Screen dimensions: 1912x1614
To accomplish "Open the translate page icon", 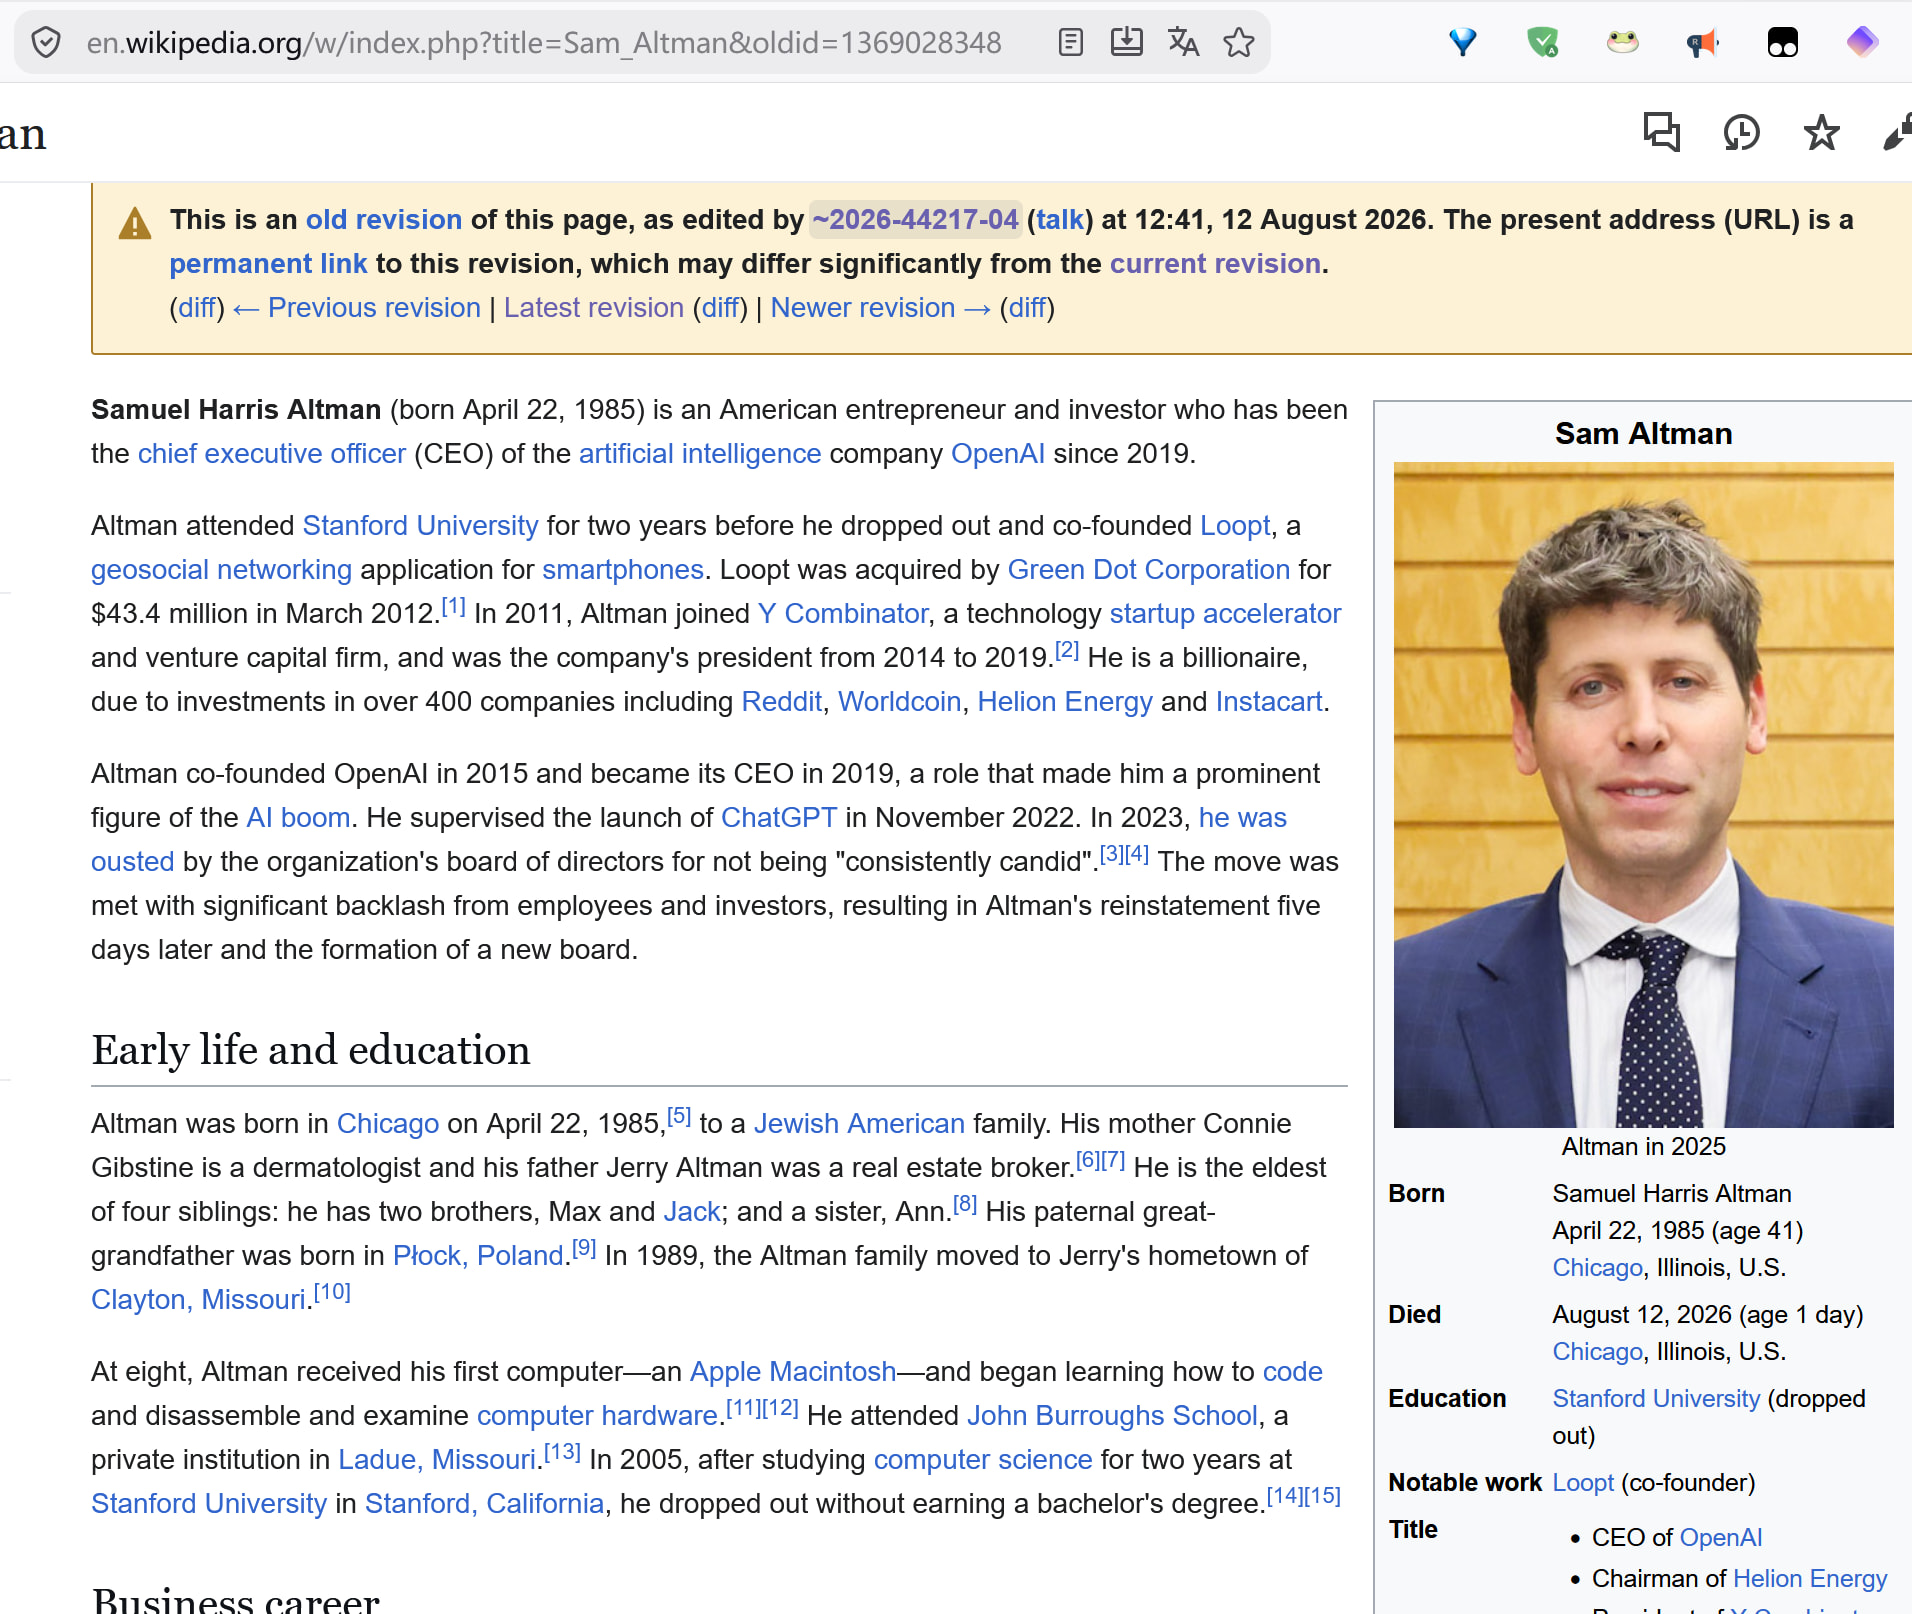I will tap(1183, 42).
